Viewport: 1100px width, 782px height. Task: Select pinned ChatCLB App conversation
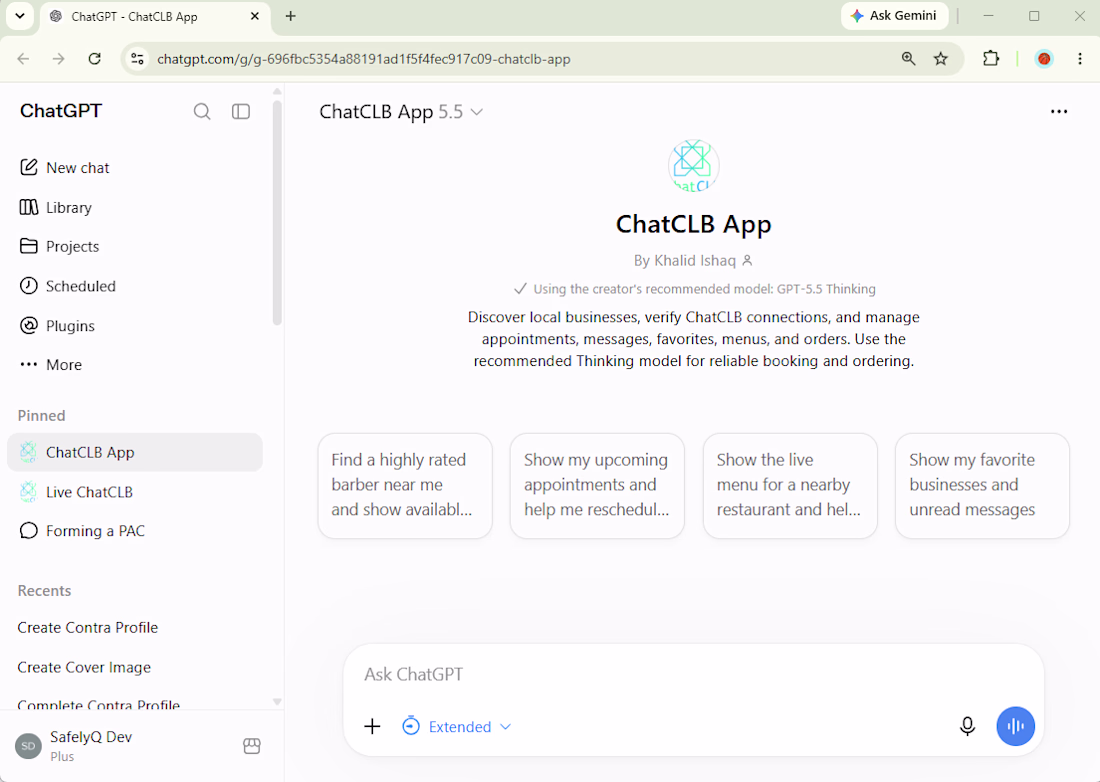[135, 452]
